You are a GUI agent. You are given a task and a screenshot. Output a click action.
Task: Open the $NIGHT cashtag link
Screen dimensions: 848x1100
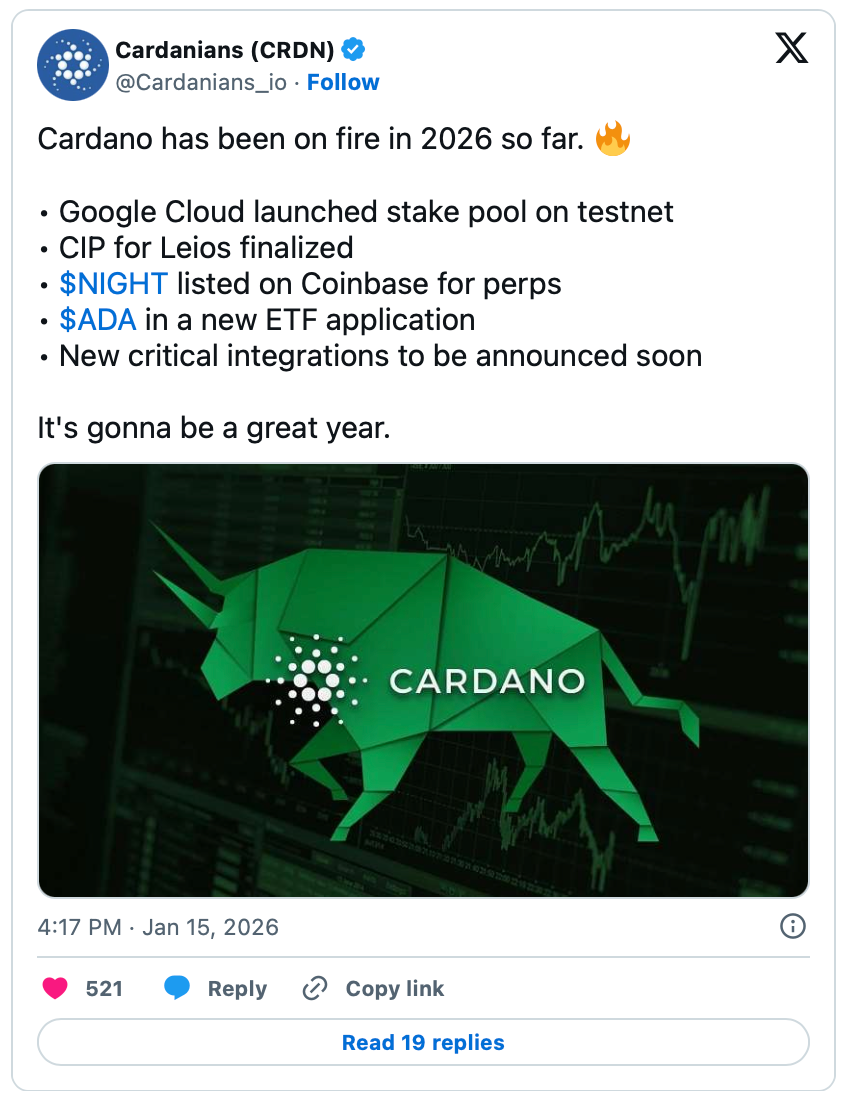(113, 283)
